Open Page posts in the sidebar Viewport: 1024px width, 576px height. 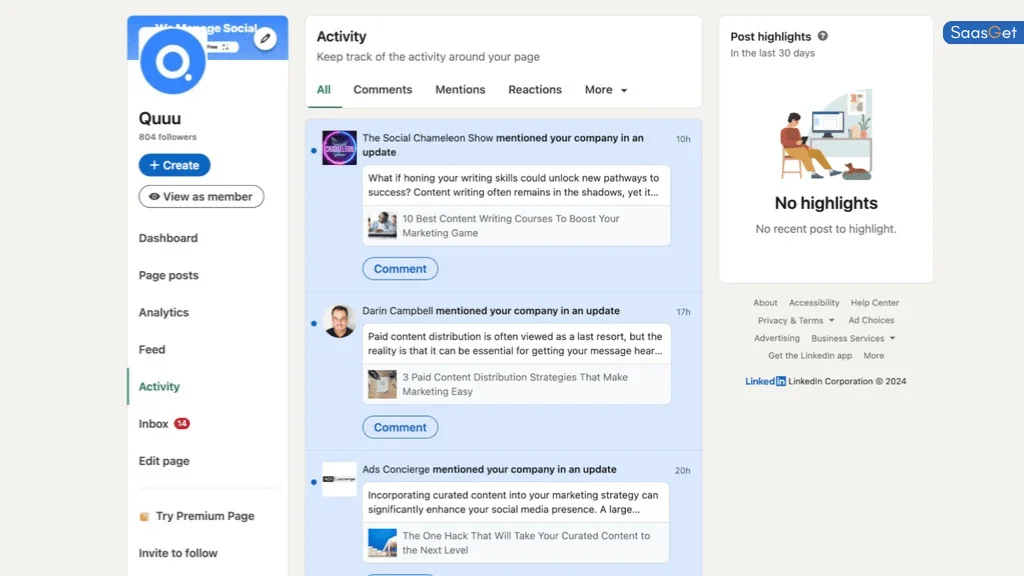coord(168,276)
